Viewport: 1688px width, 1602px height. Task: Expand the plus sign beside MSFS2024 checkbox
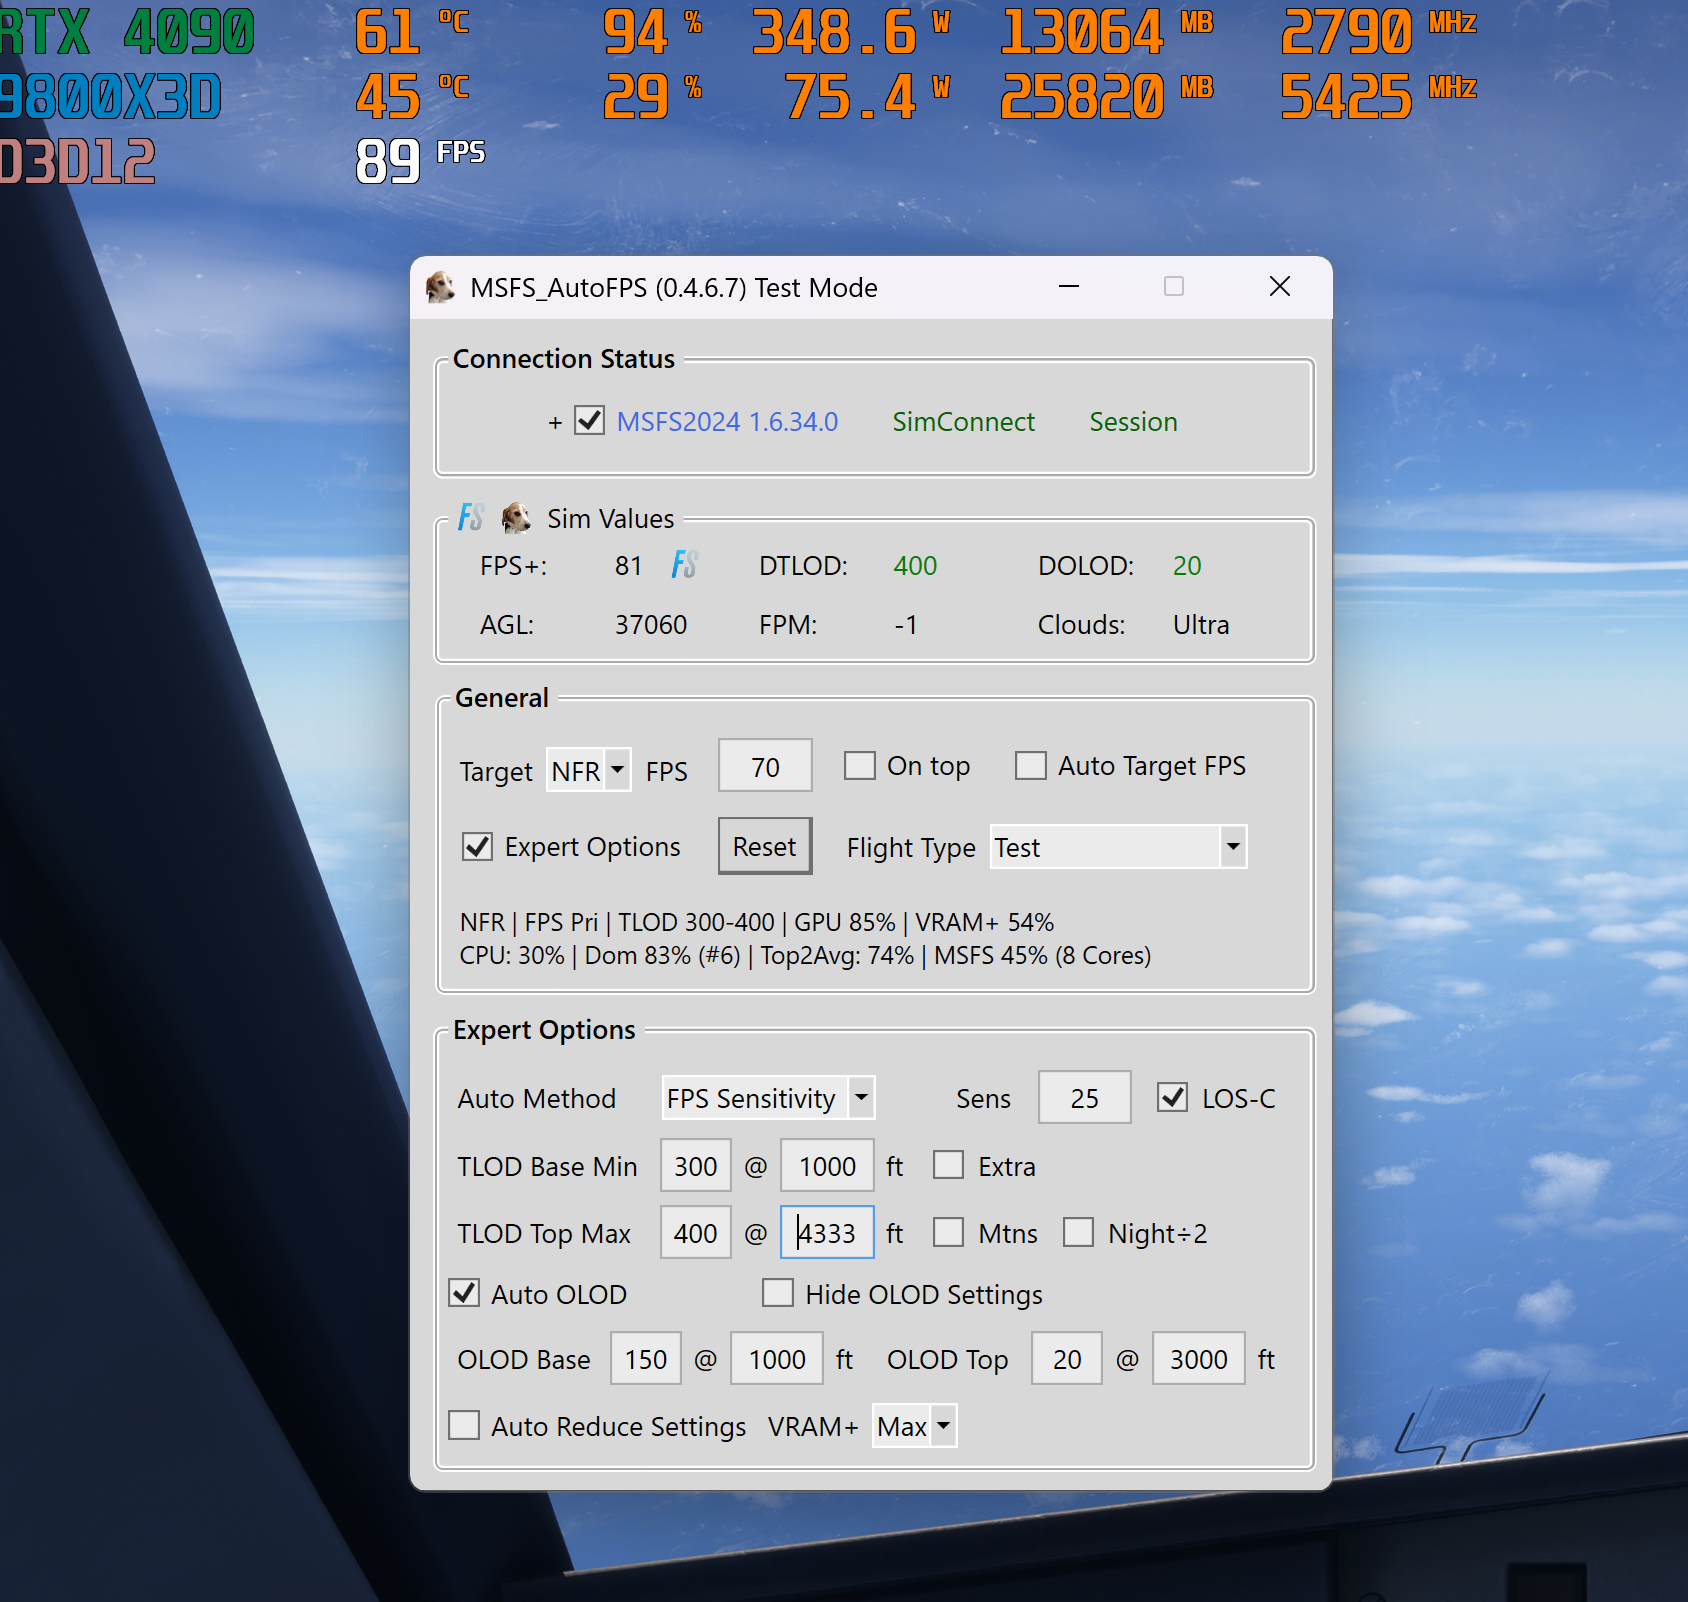(555, 423)
